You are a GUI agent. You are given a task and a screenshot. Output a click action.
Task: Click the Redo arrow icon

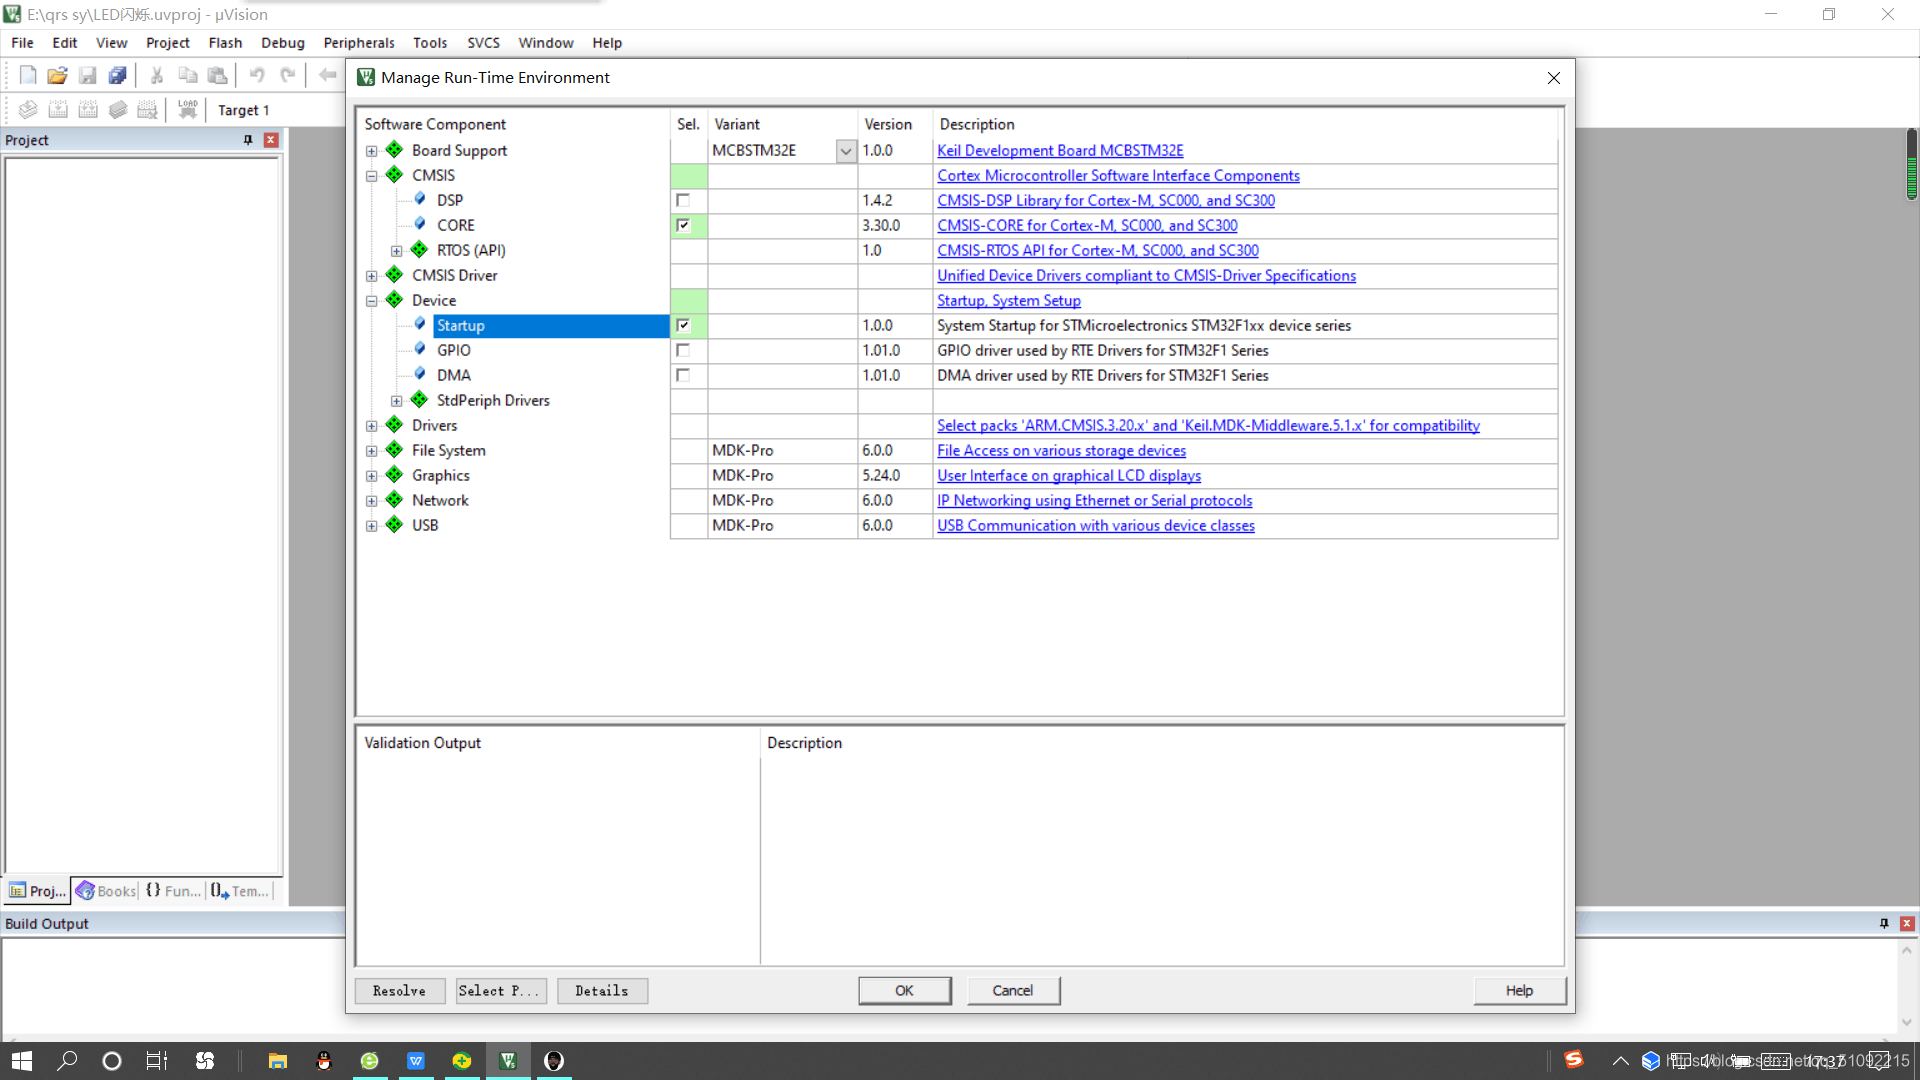click(288, 75)
